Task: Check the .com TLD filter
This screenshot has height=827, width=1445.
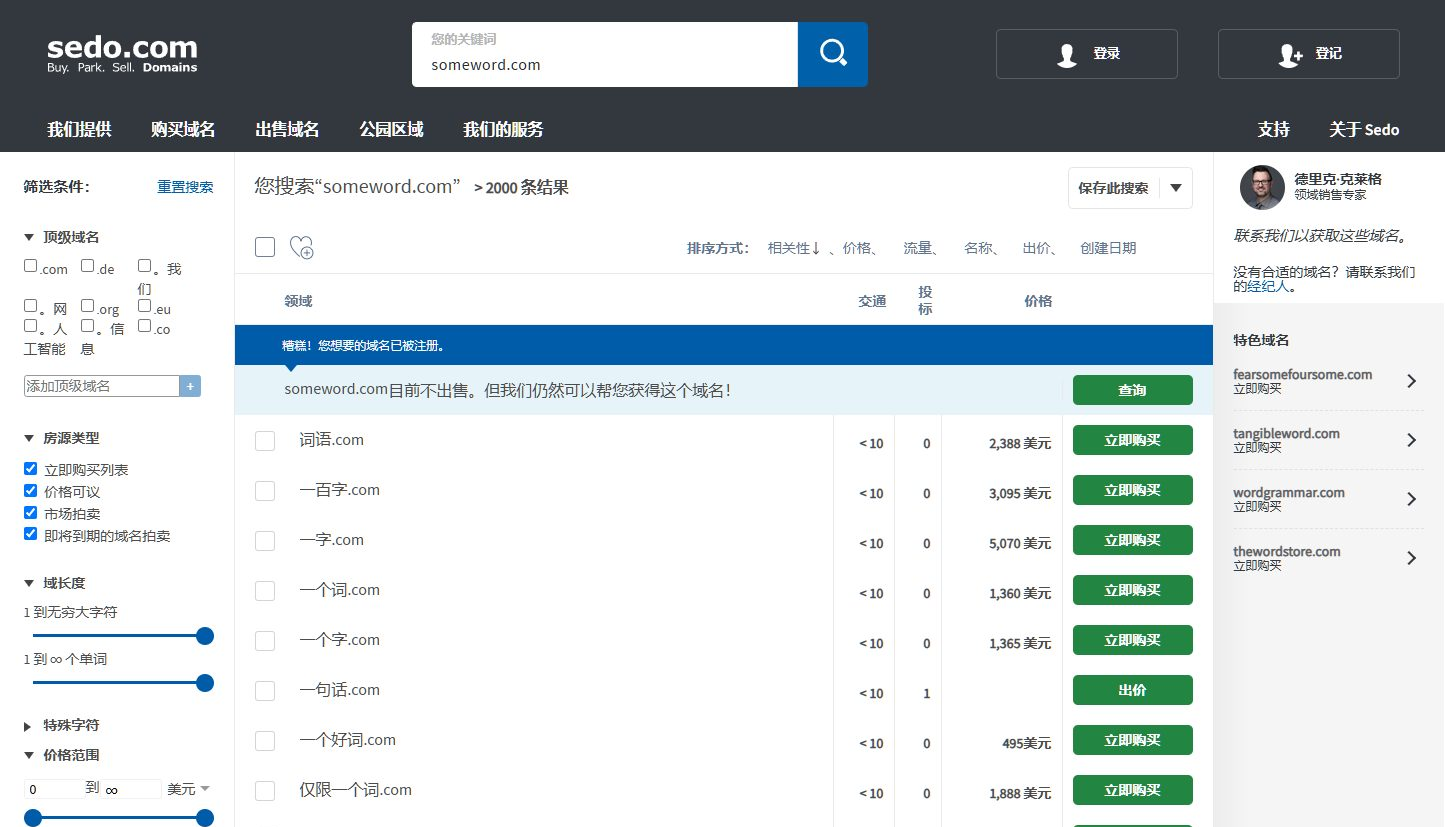Action: click(31, 266)
